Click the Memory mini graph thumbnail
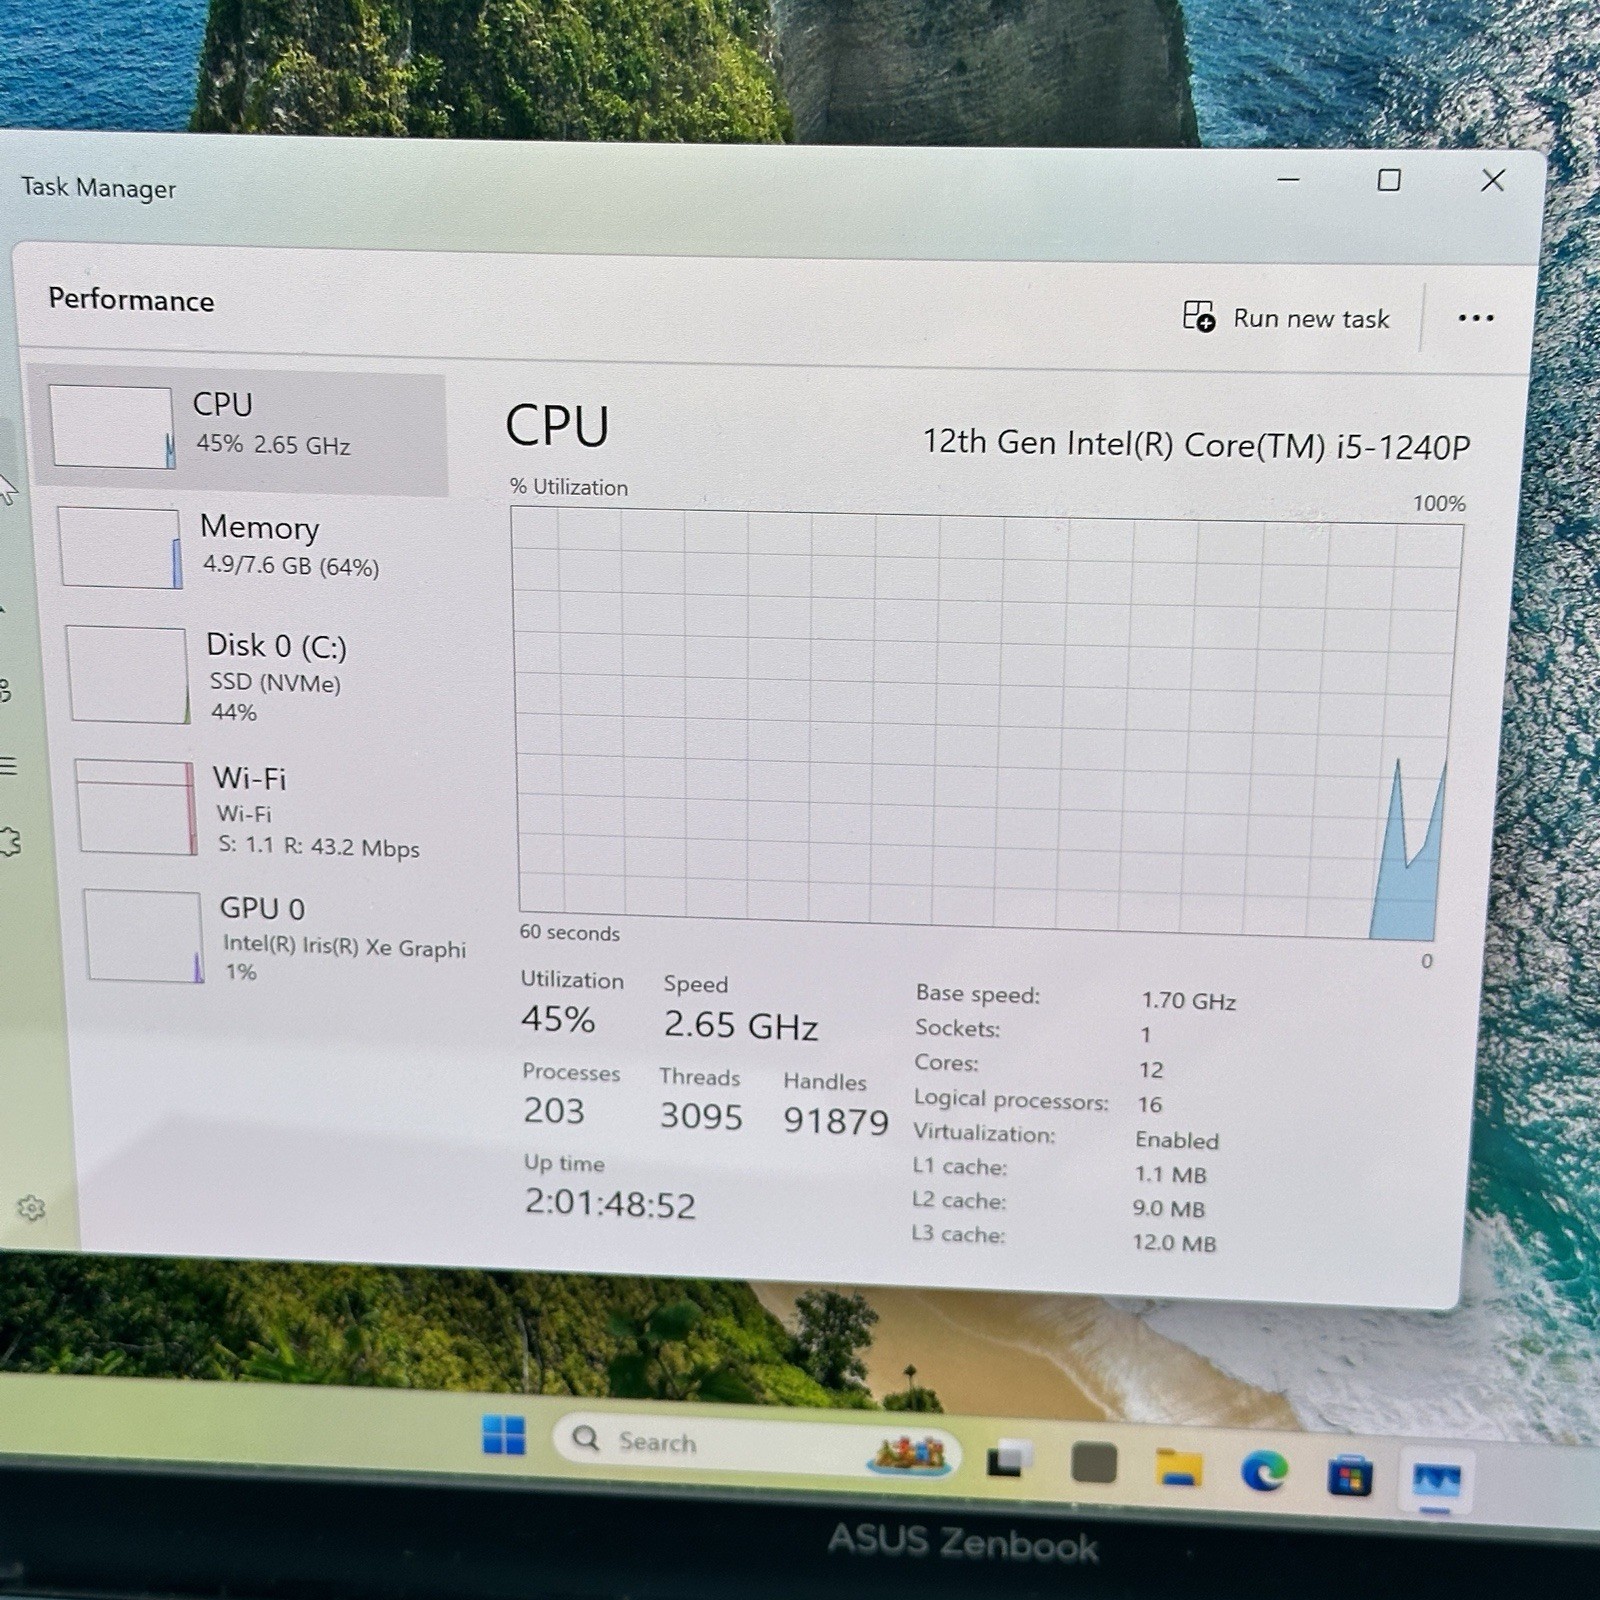 tap(120, 548)
